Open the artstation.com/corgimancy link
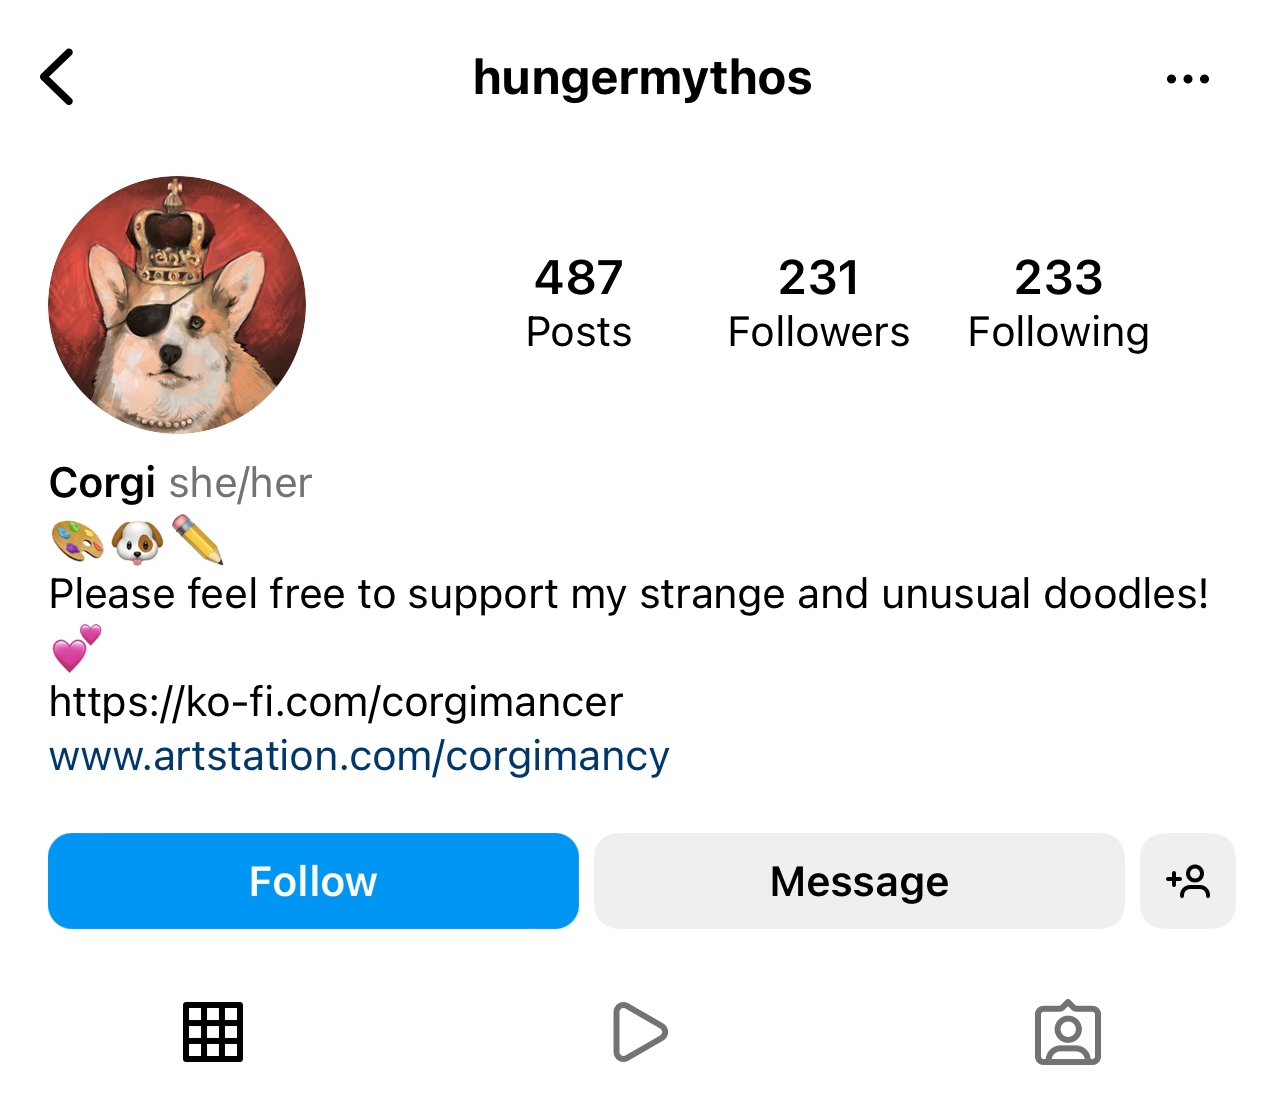The image size is (1284, 1093). tap(359, 756)
